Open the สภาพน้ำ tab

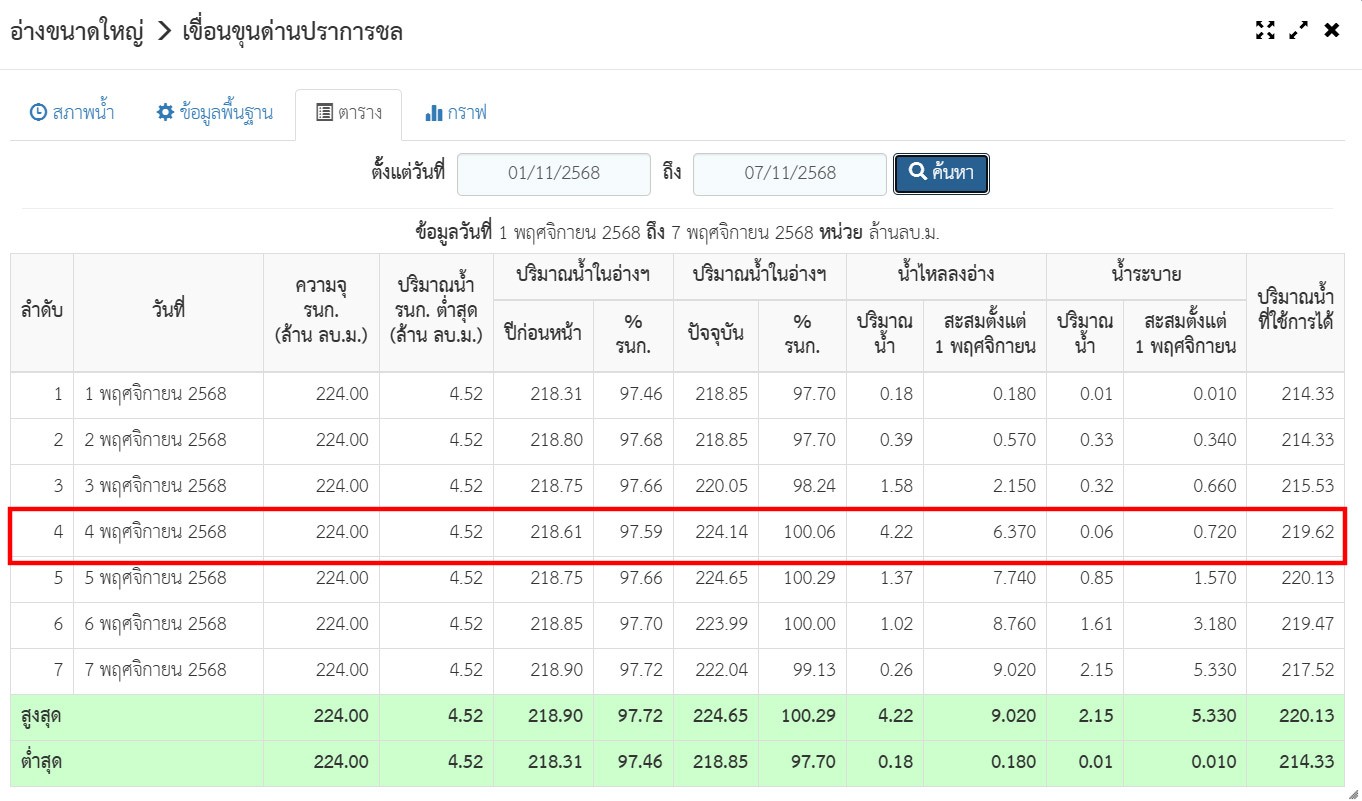point(72,113)
